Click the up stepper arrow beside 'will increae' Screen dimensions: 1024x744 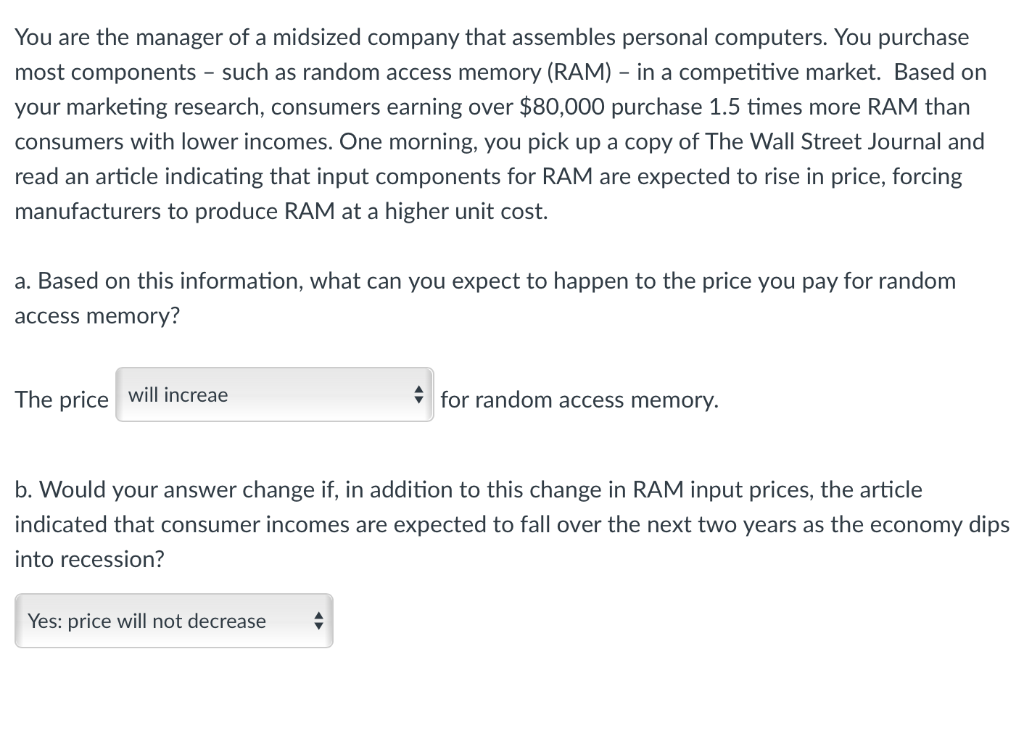coord(420,389)
